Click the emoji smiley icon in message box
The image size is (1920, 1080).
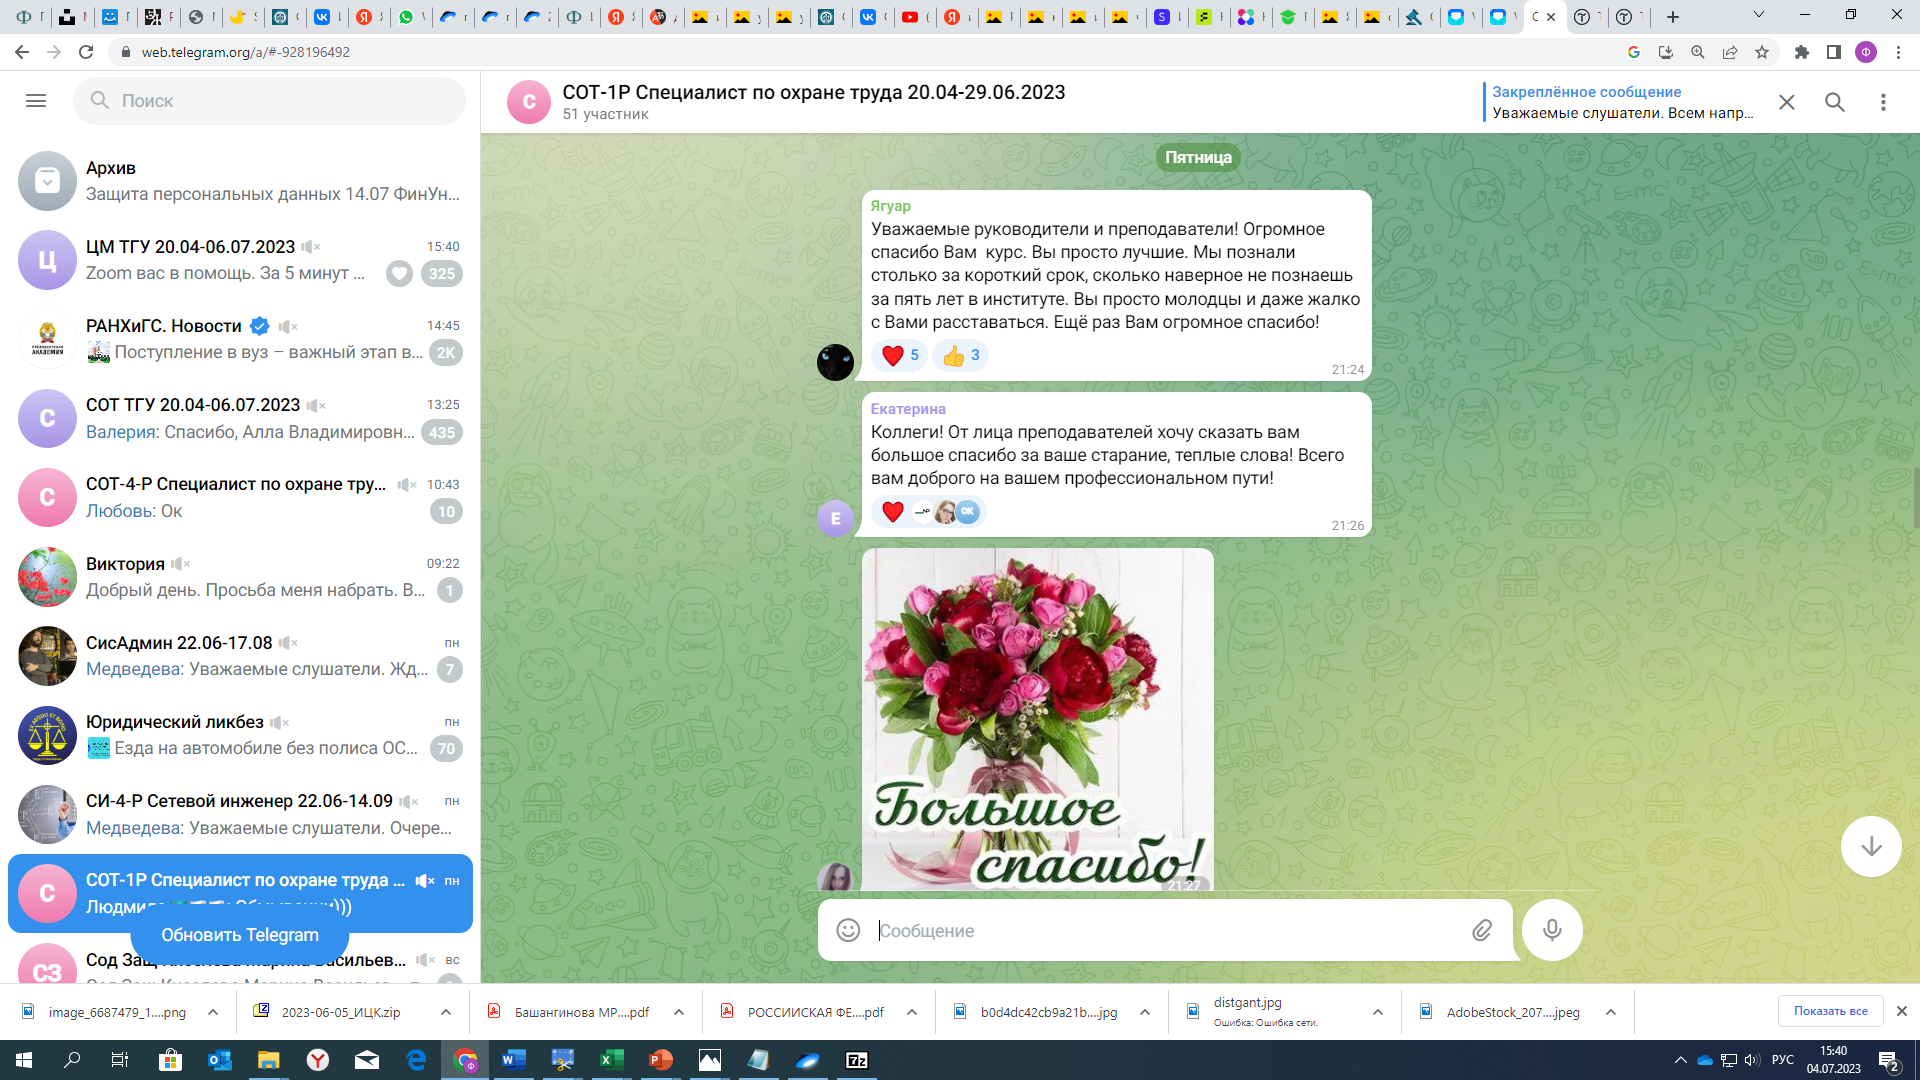tap(848, 930)
